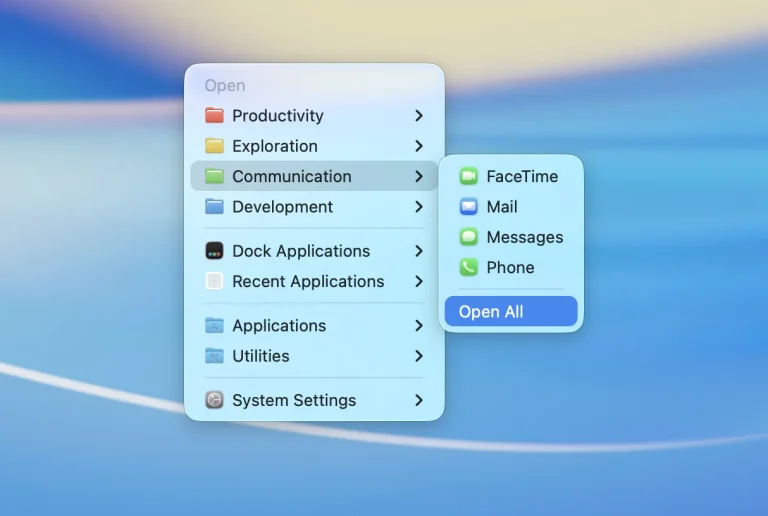The height and width of the screenshot is (516, 768).
Task: Select the Development menu label
Action: click(x=283, y=207)
